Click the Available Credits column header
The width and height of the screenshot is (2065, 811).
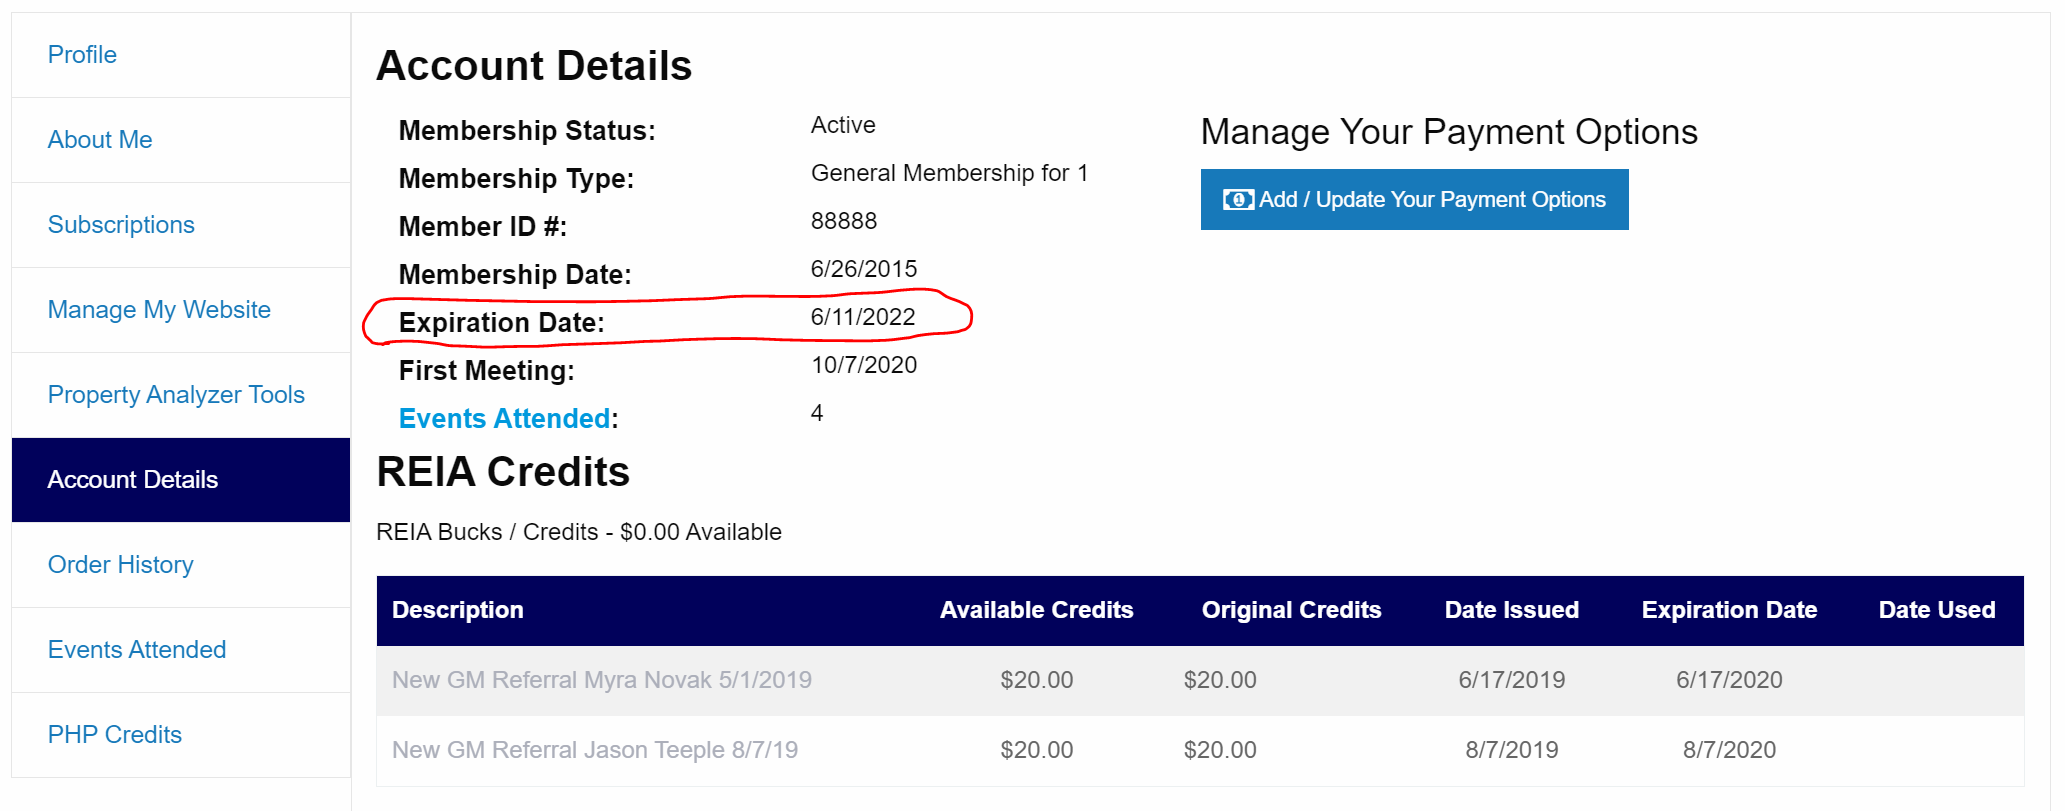coord(1036,610)
